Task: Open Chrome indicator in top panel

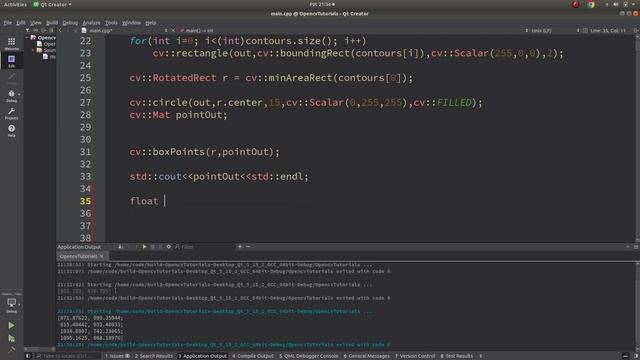Action: click(591, 4)
